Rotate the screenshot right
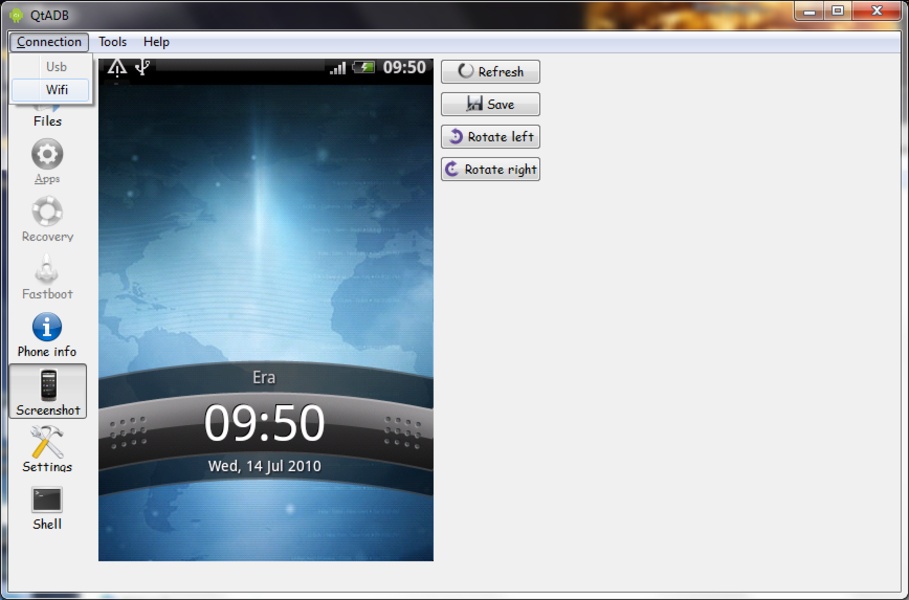The width and height of the screenshot is (909, 600). (490, 169)
